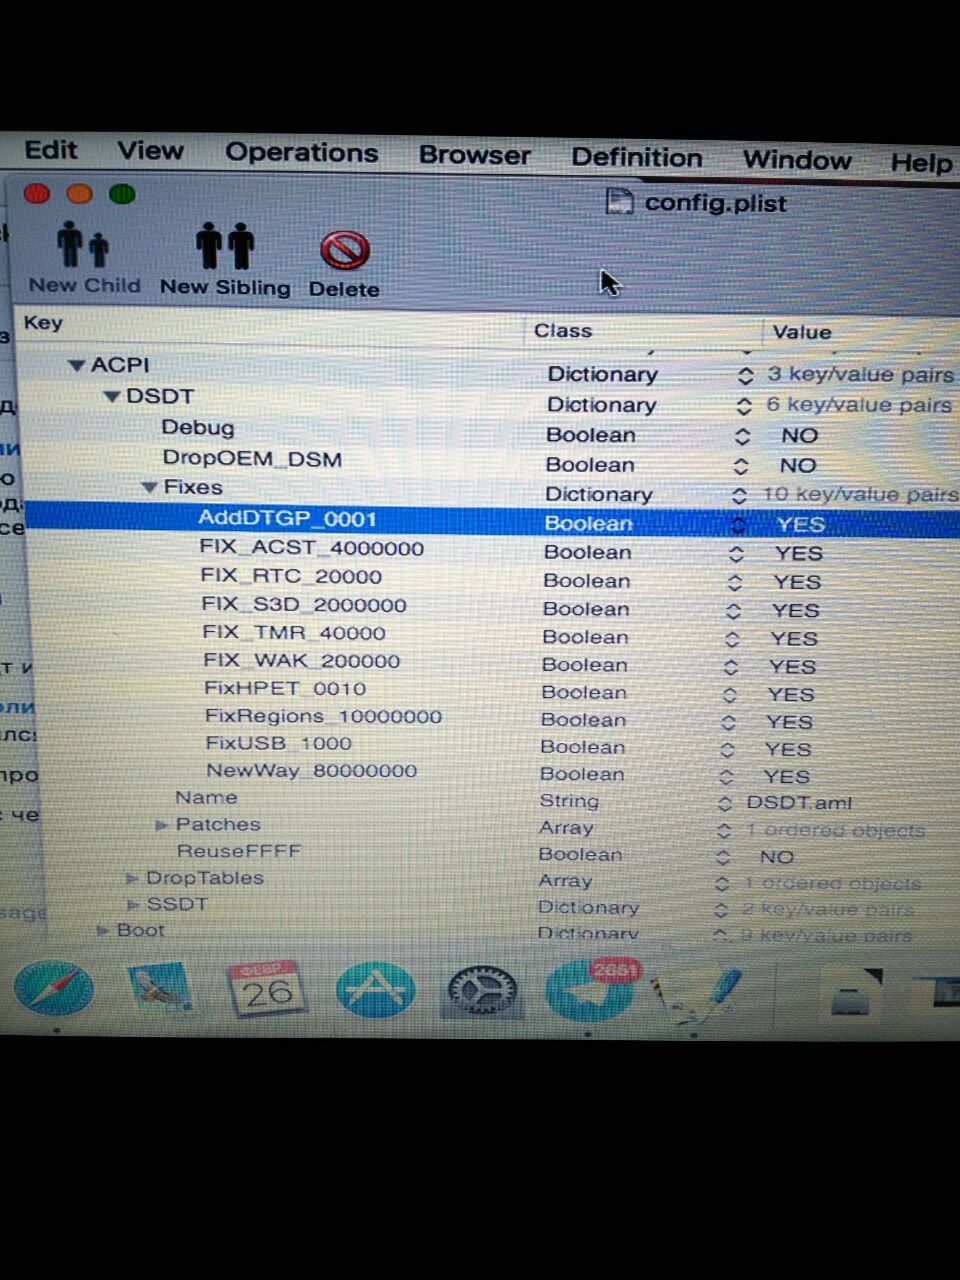Open class stepper for Name String row
The image size is (960, 1280).
(x=725, y=803)
